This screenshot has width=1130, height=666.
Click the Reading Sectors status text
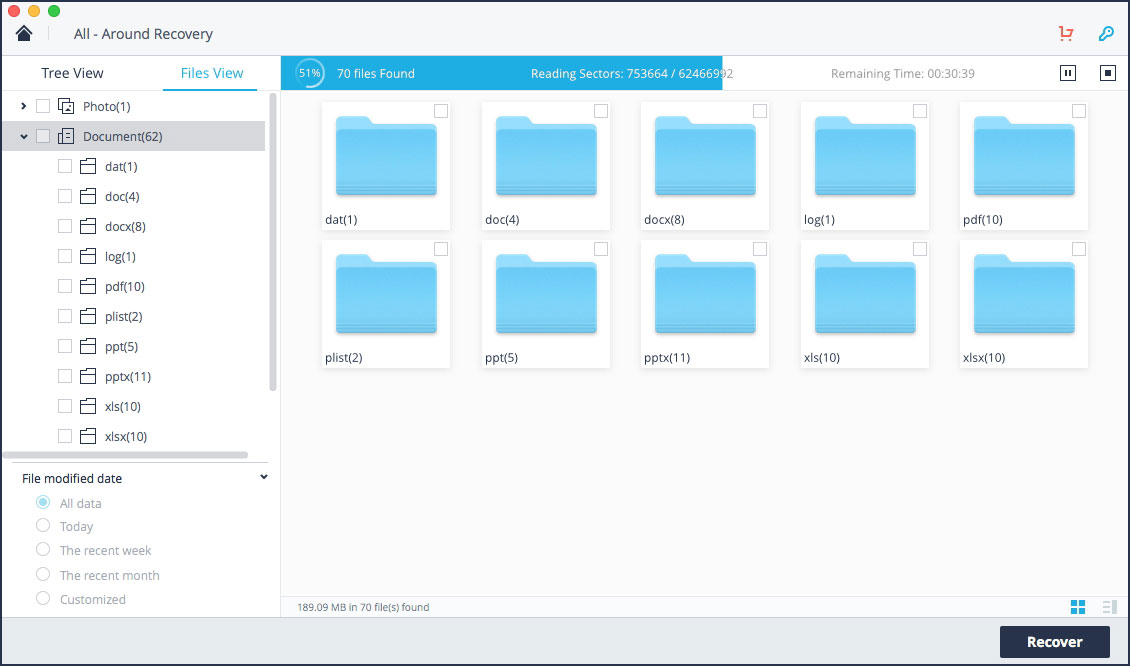click(632, 74)
